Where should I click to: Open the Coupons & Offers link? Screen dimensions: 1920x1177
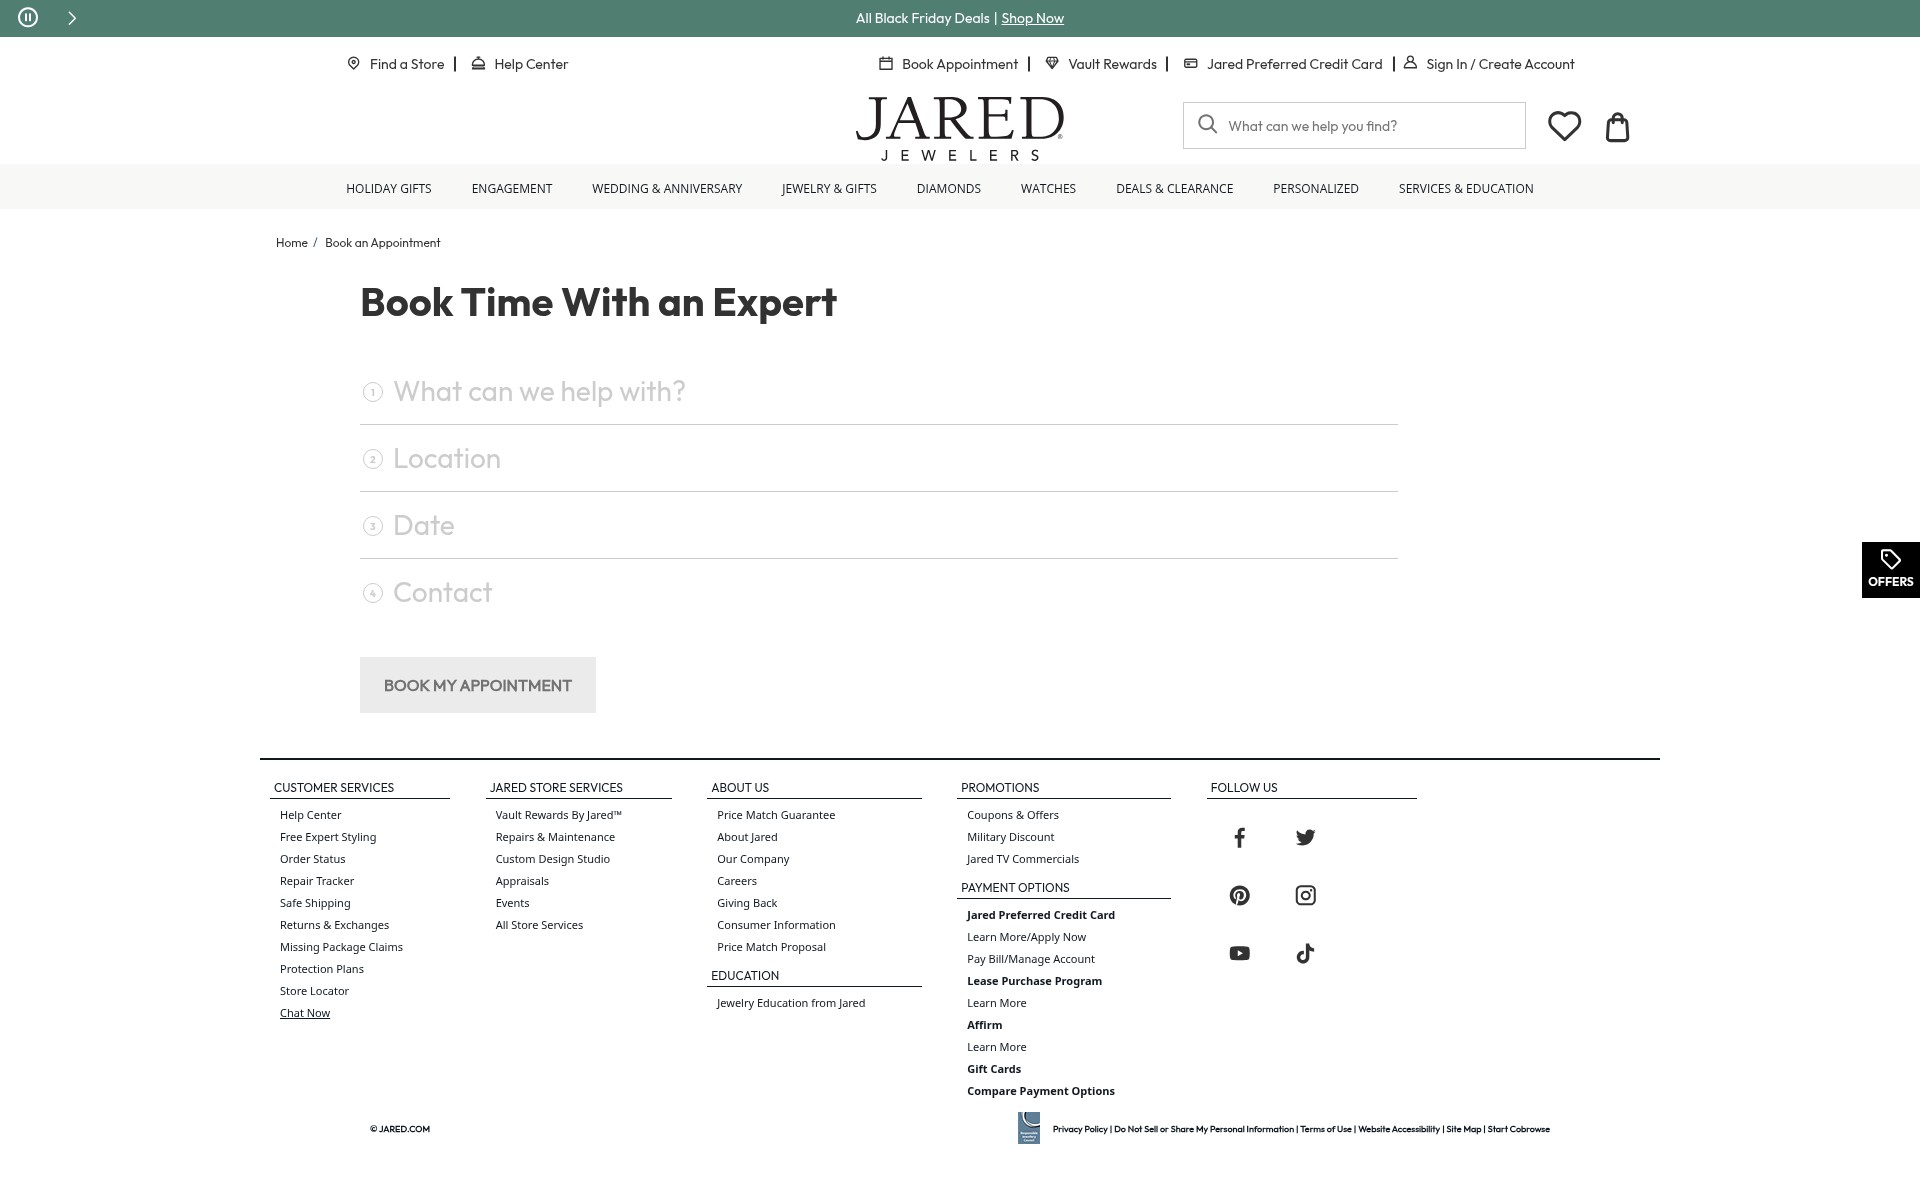click(1012, 815)
